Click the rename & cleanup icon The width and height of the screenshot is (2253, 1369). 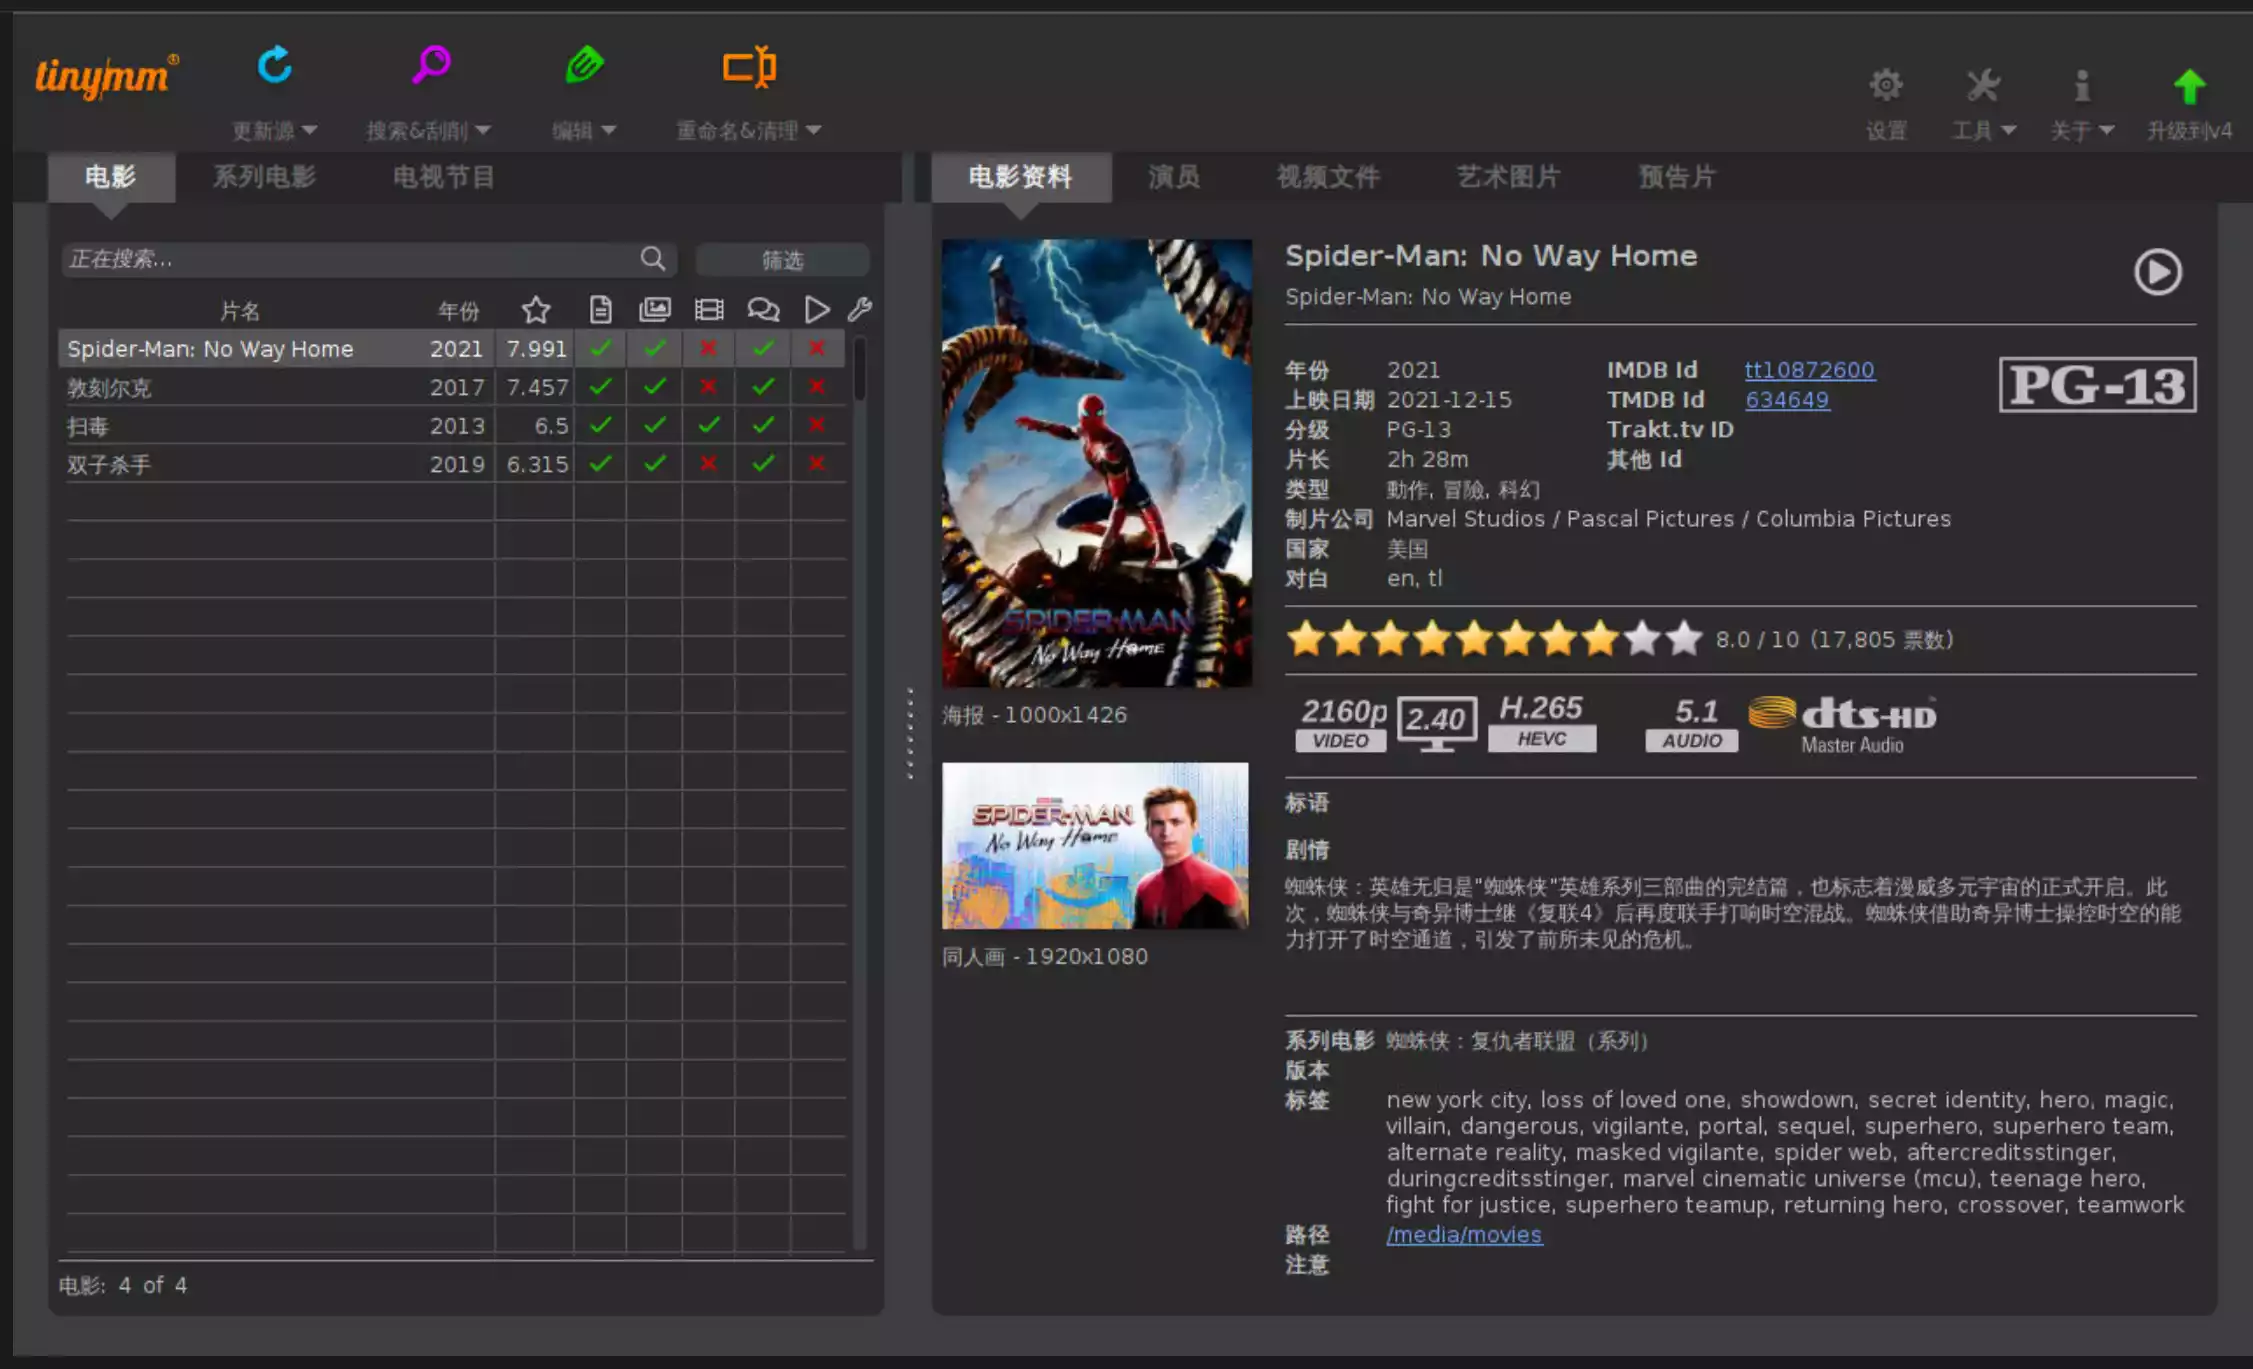pos(749,67)
